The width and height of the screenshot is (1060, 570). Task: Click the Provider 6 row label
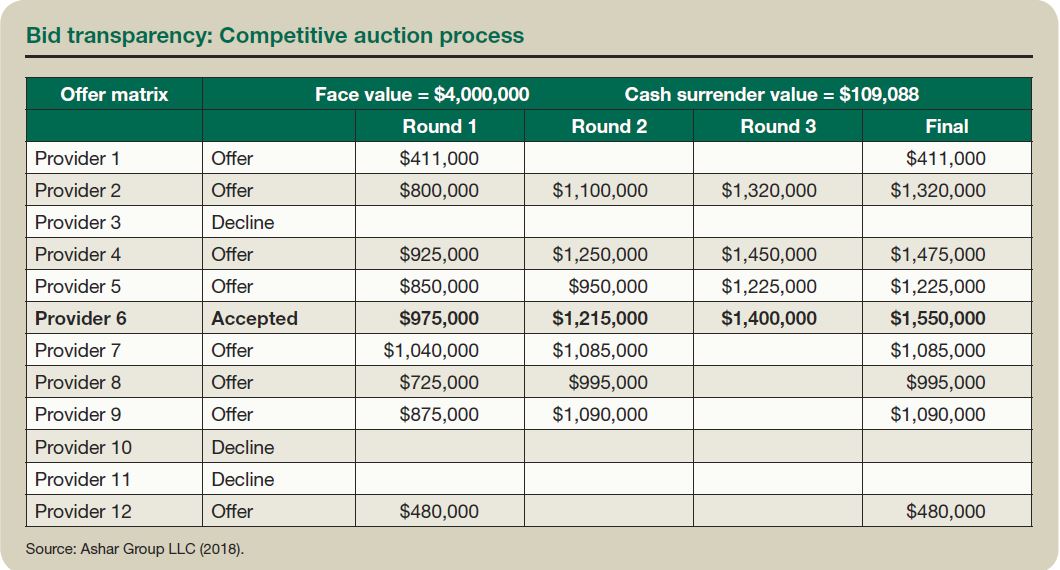point(81,319)
